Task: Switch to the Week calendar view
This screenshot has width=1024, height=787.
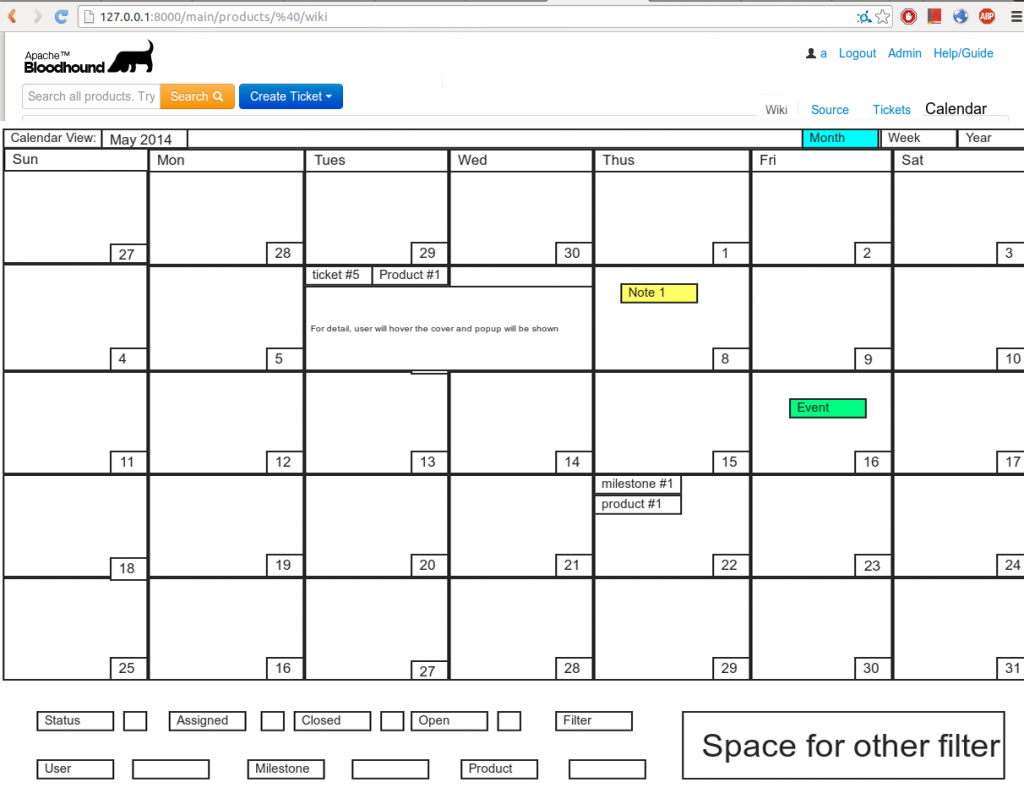Action: (917, 138)
